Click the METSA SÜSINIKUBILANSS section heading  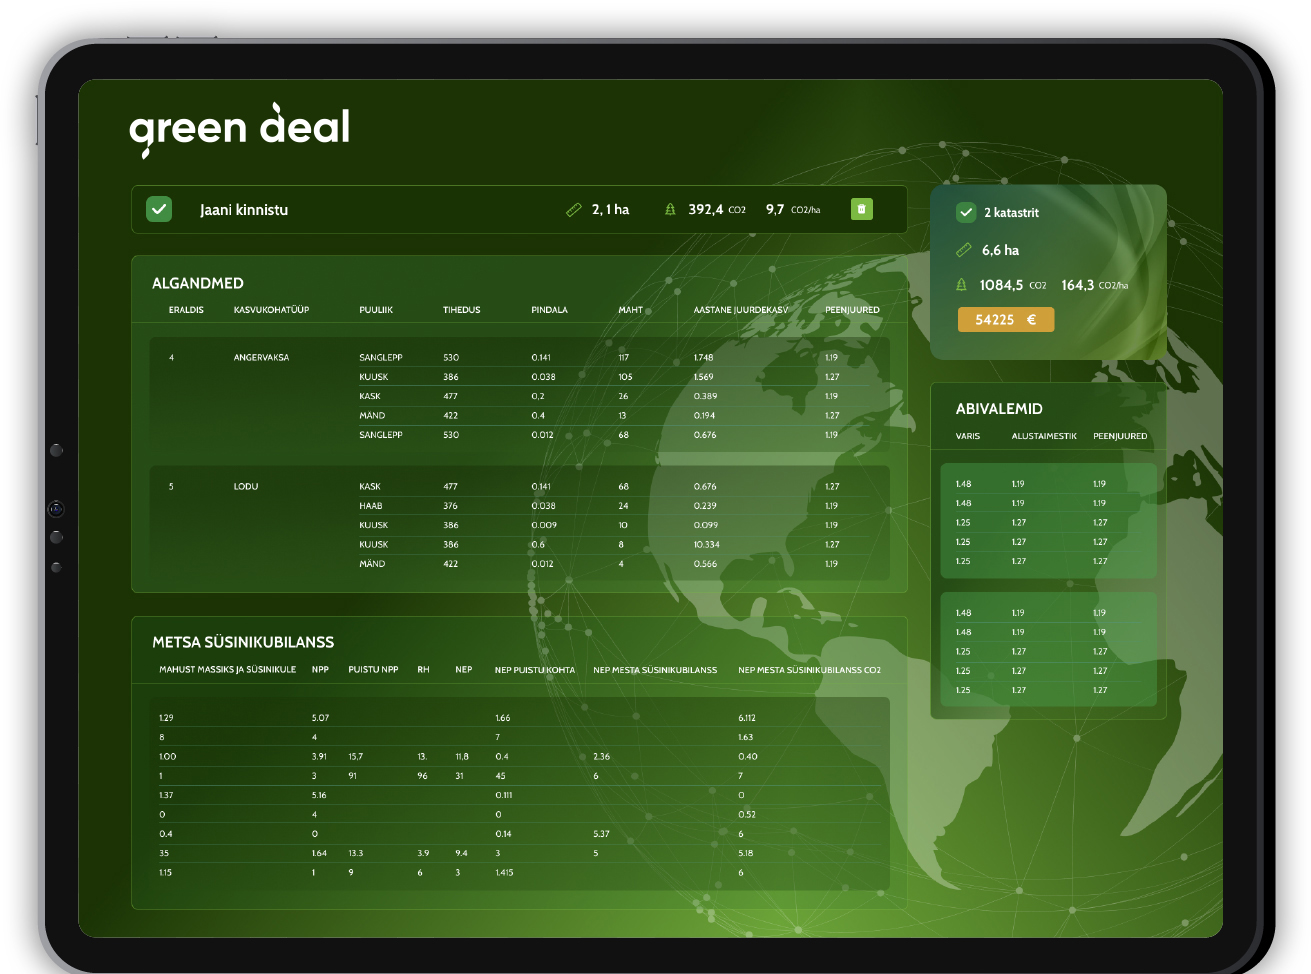tap(243, 642)
